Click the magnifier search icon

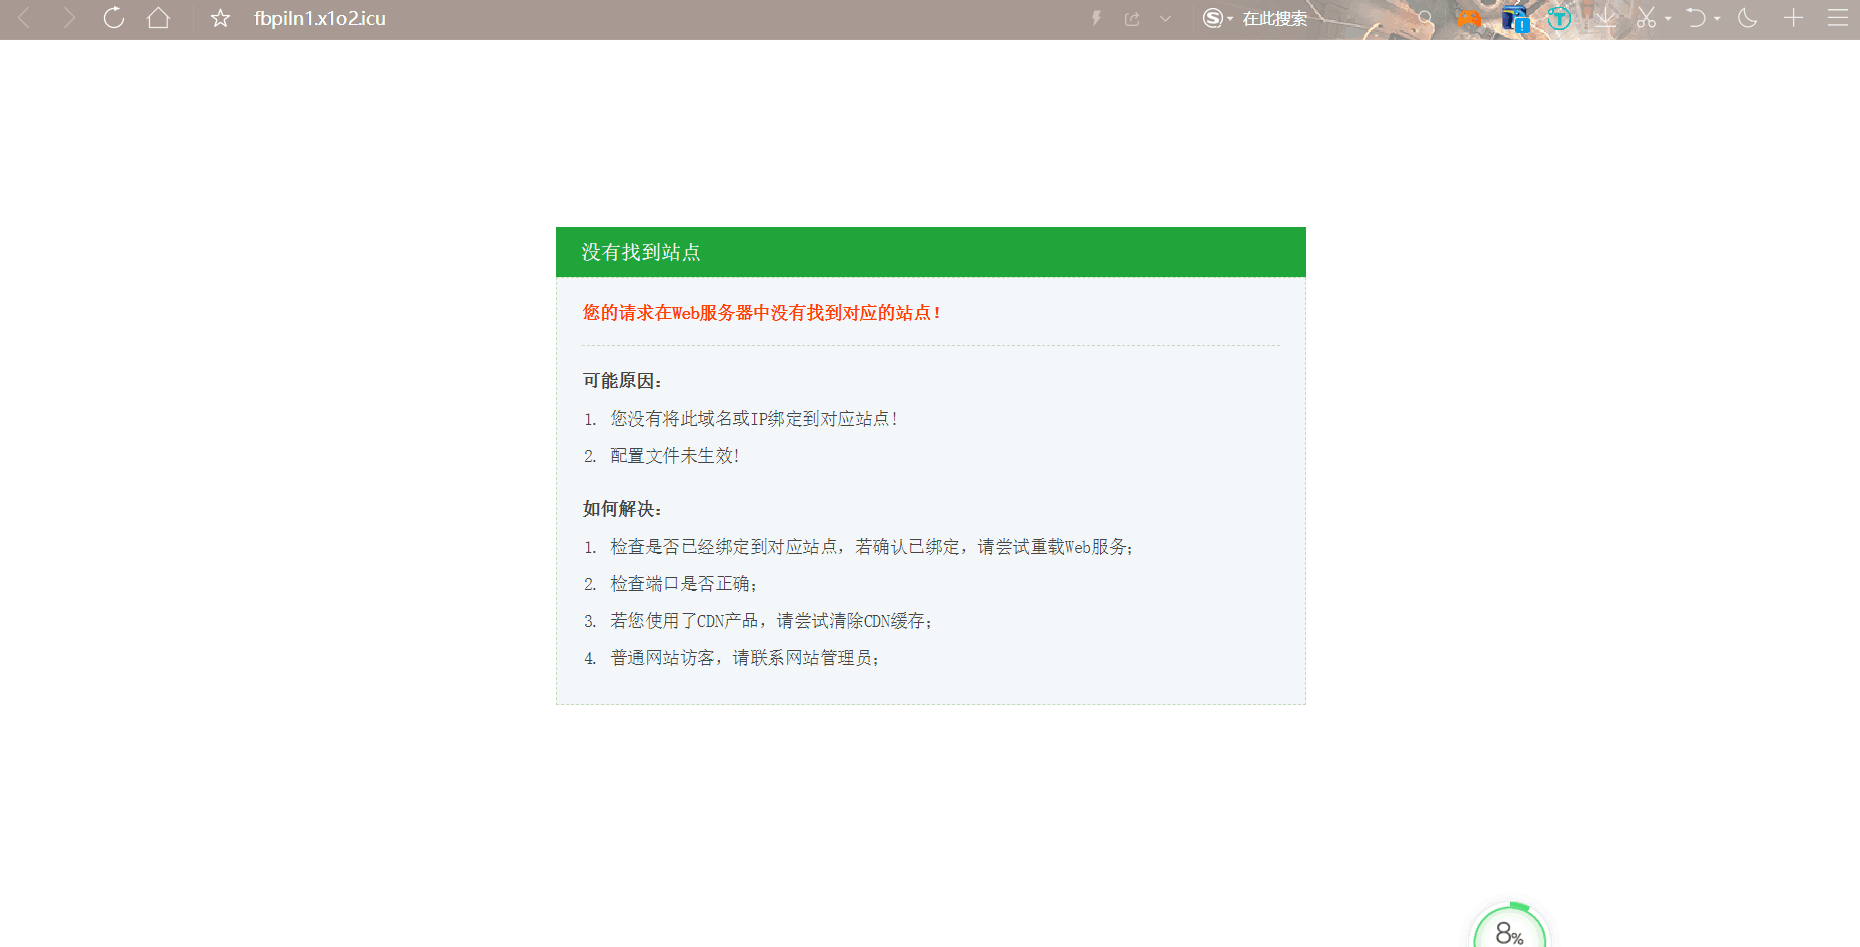[1425, 18]
